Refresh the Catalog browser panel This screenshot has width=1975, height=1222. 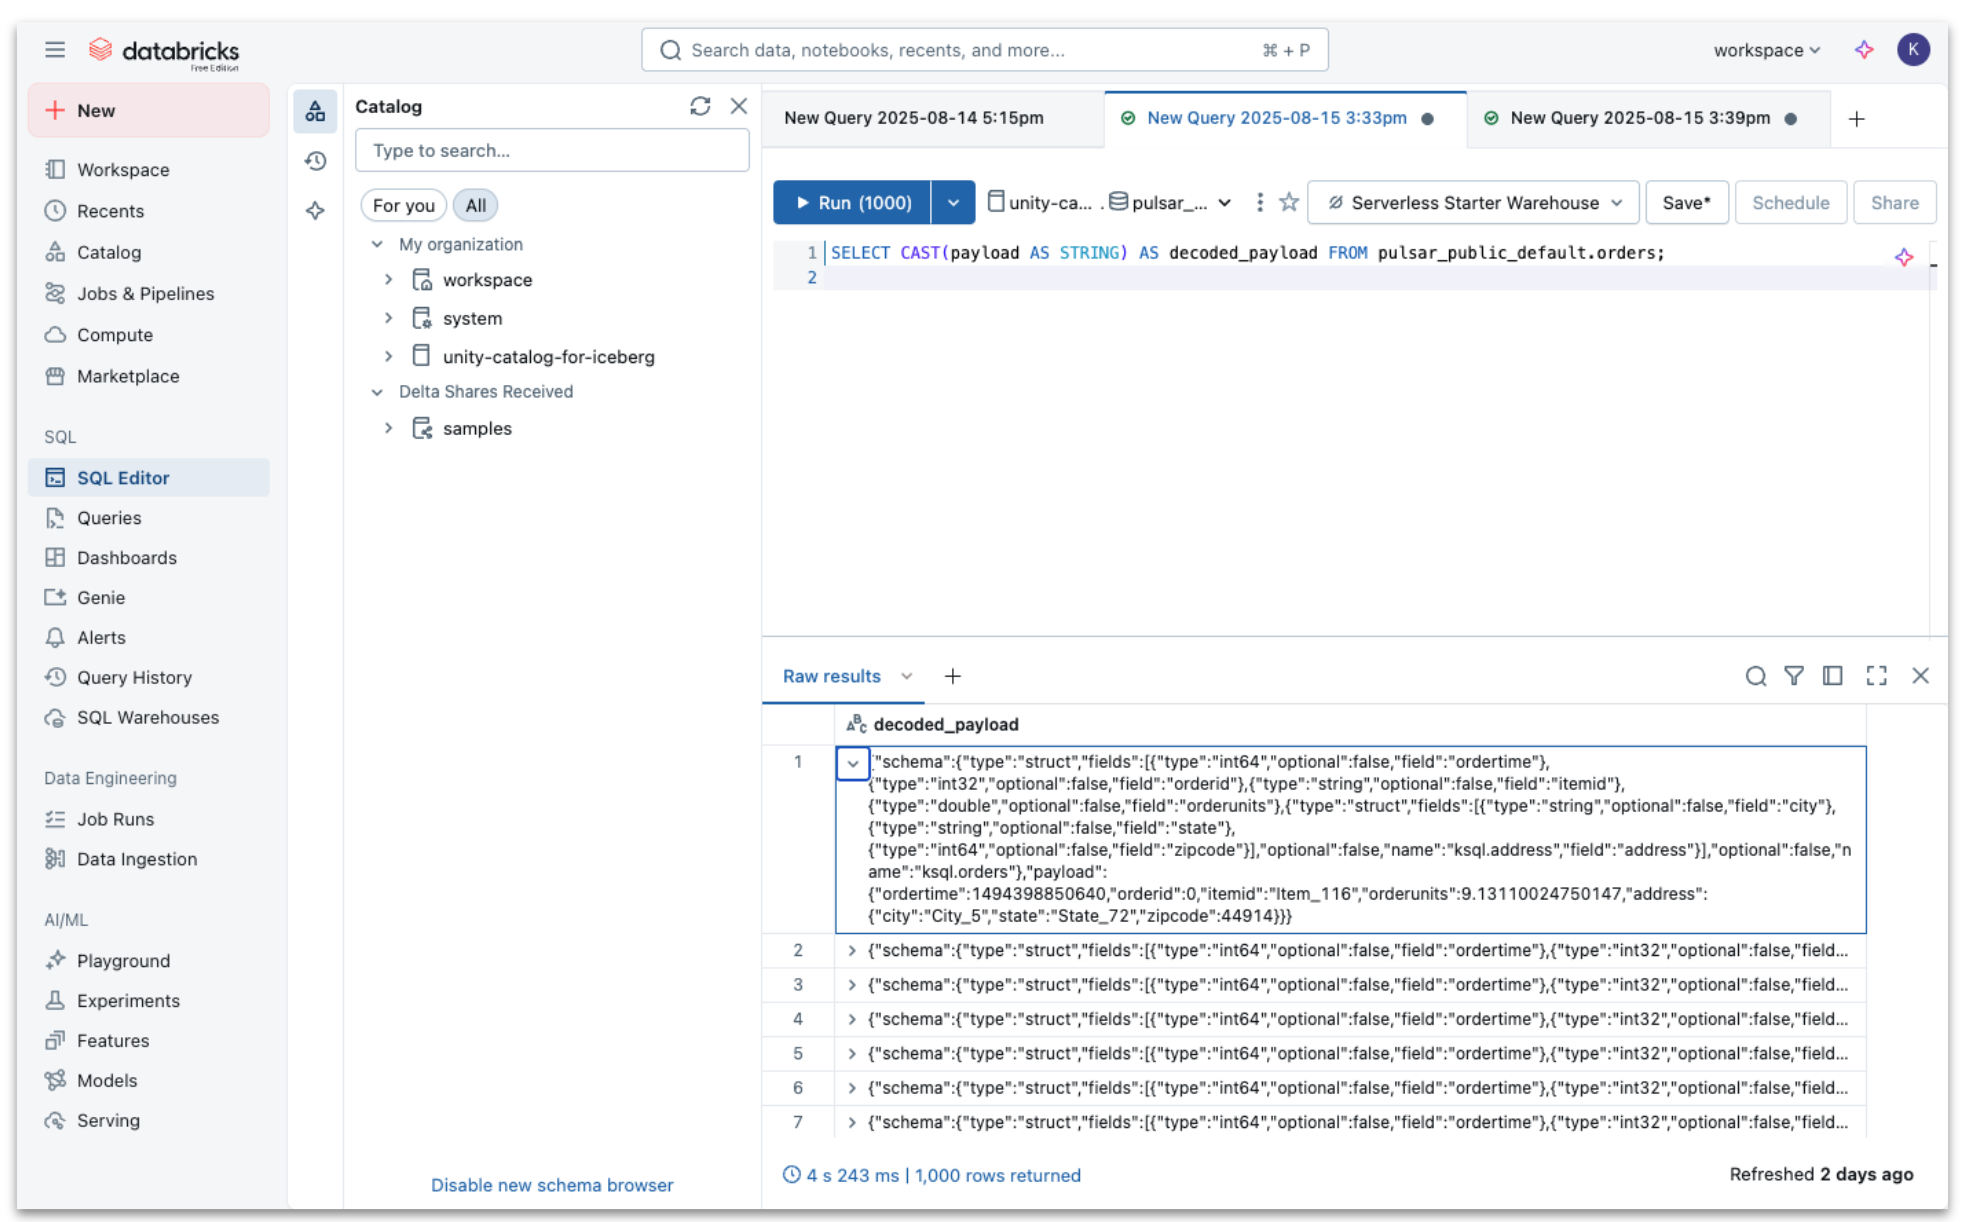[x=700, y=106]
